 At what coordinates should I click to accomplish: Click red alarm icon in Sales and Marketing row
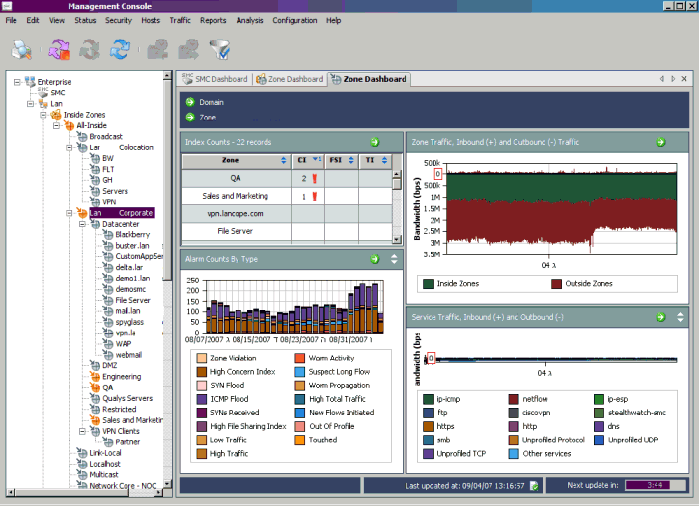click(315, 196)
